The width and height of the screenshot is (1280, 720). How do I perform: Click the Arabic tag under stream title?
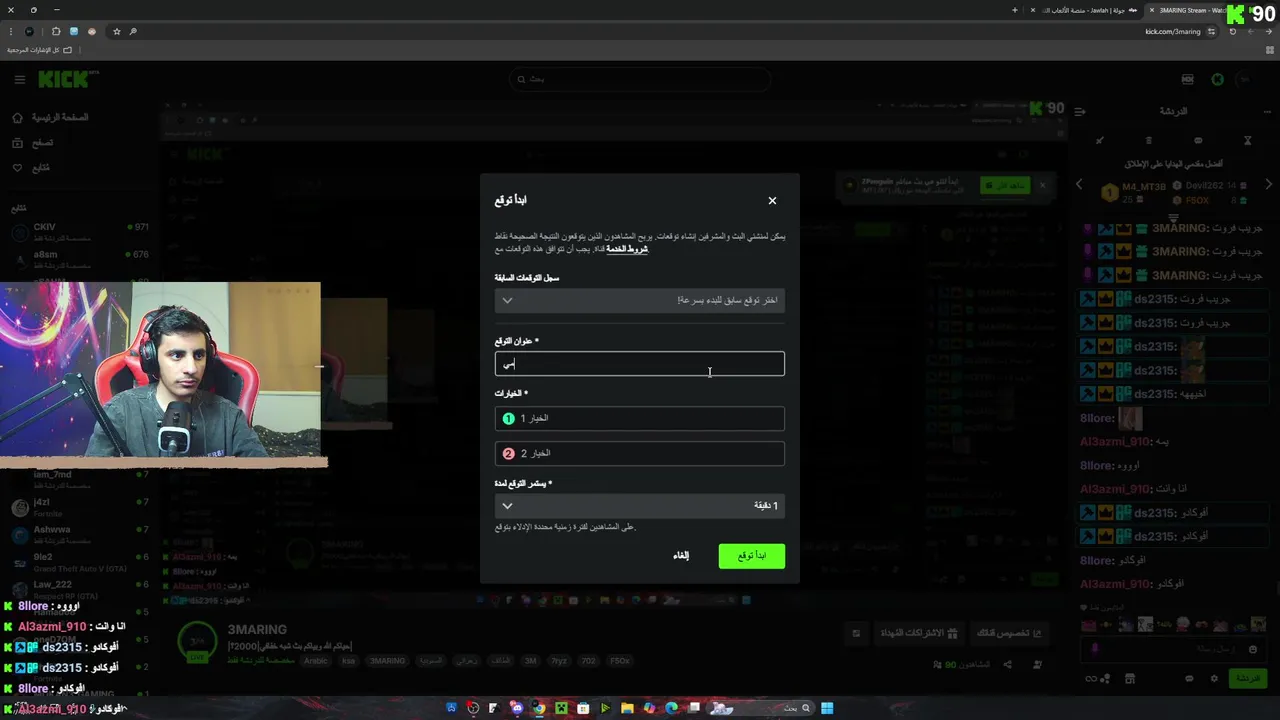315,661
